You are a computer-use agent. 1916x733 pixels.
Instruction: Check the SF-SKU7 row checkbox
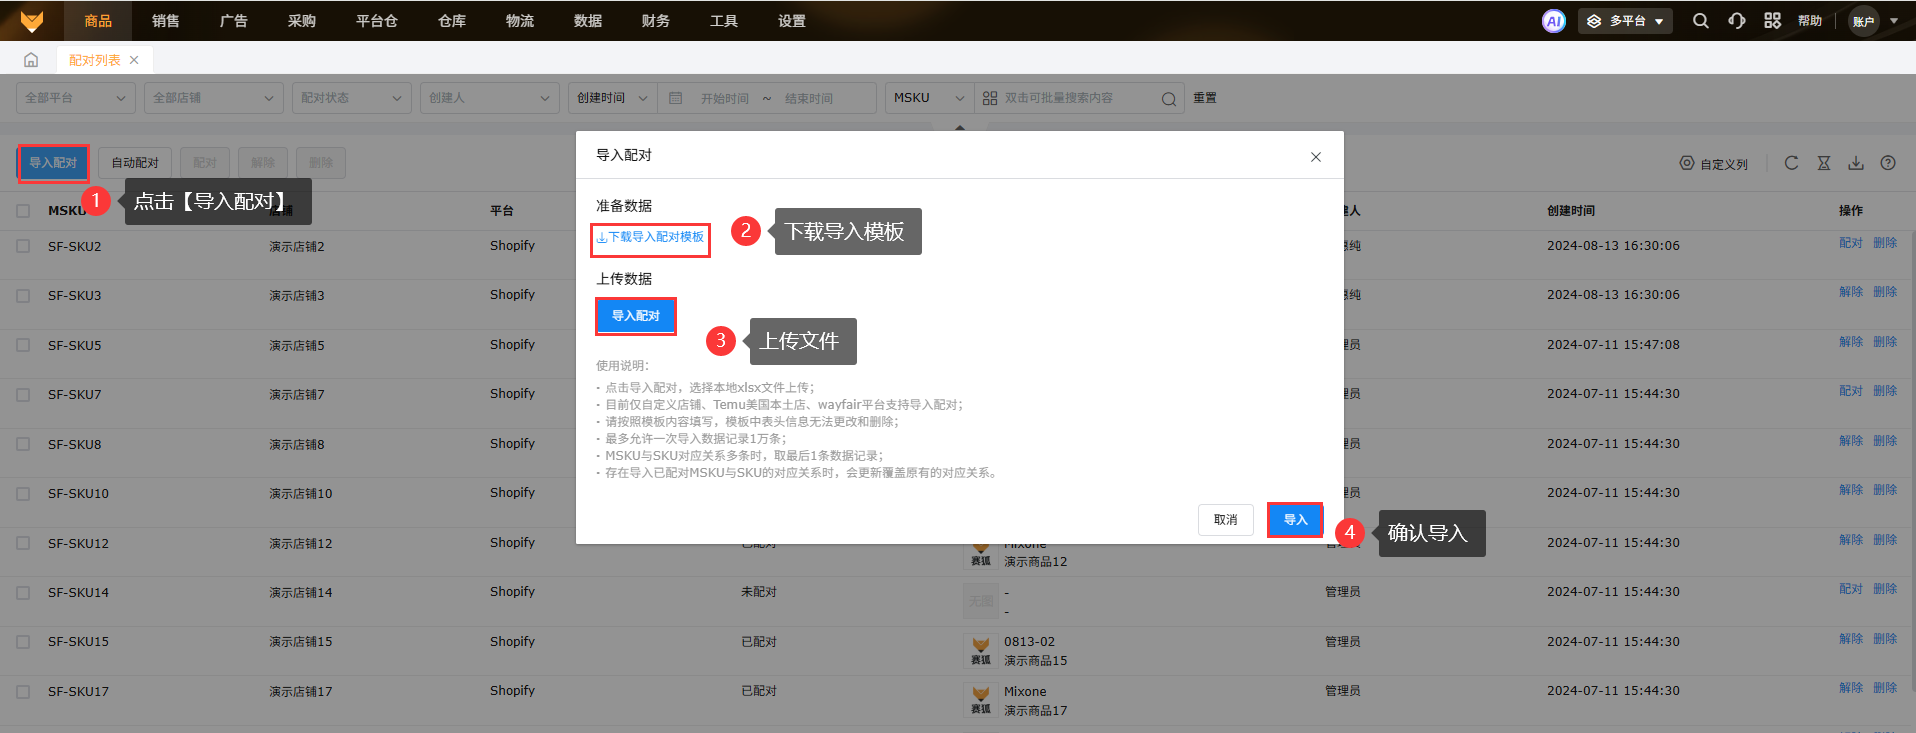tap(23, 395)
